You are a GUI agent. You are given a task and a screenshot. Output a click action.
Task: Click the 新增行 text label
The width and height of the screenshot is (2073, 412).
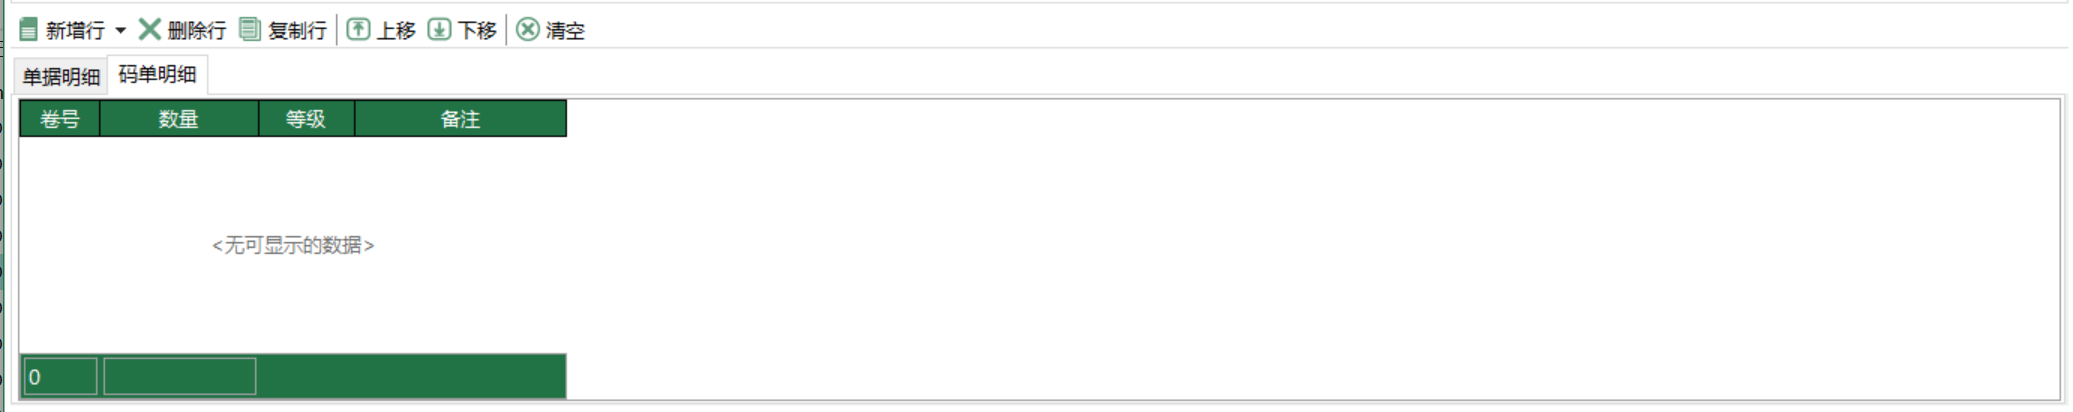(x=75, y=31)
